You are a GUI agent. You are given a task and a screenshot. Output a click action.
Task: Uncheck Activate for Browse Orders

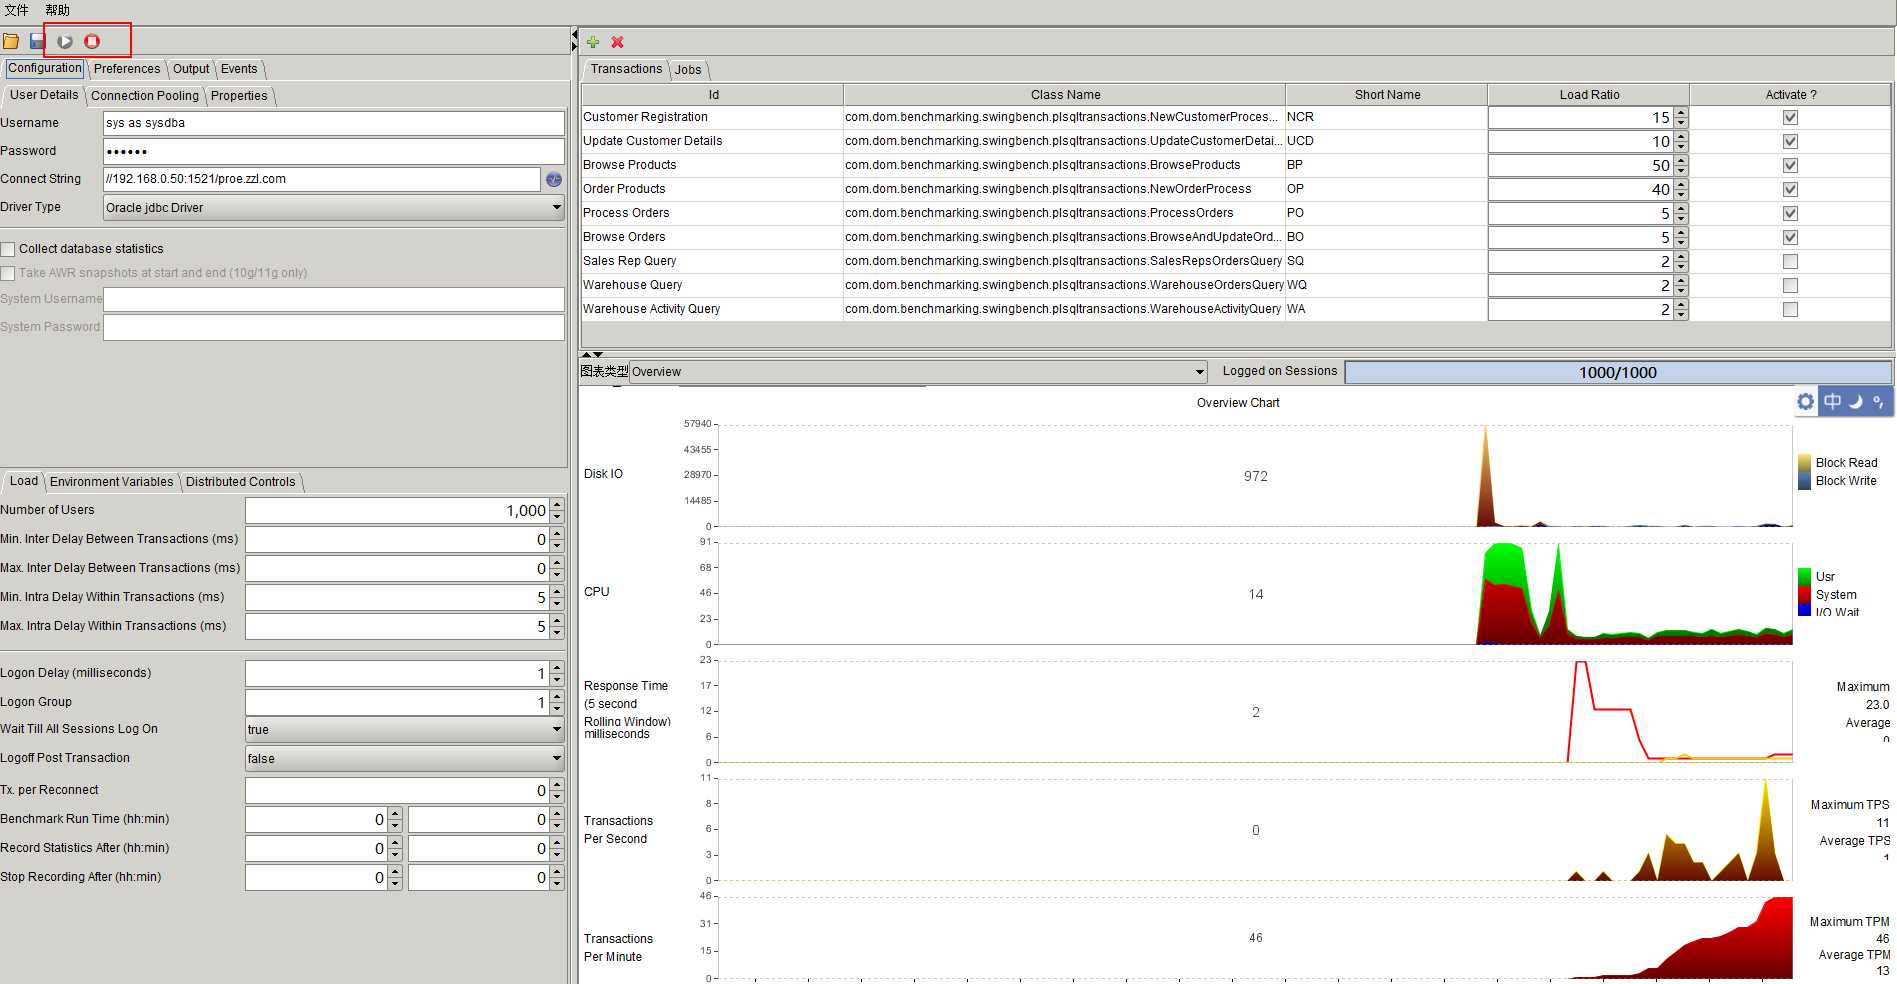[x=1790, y=237]
